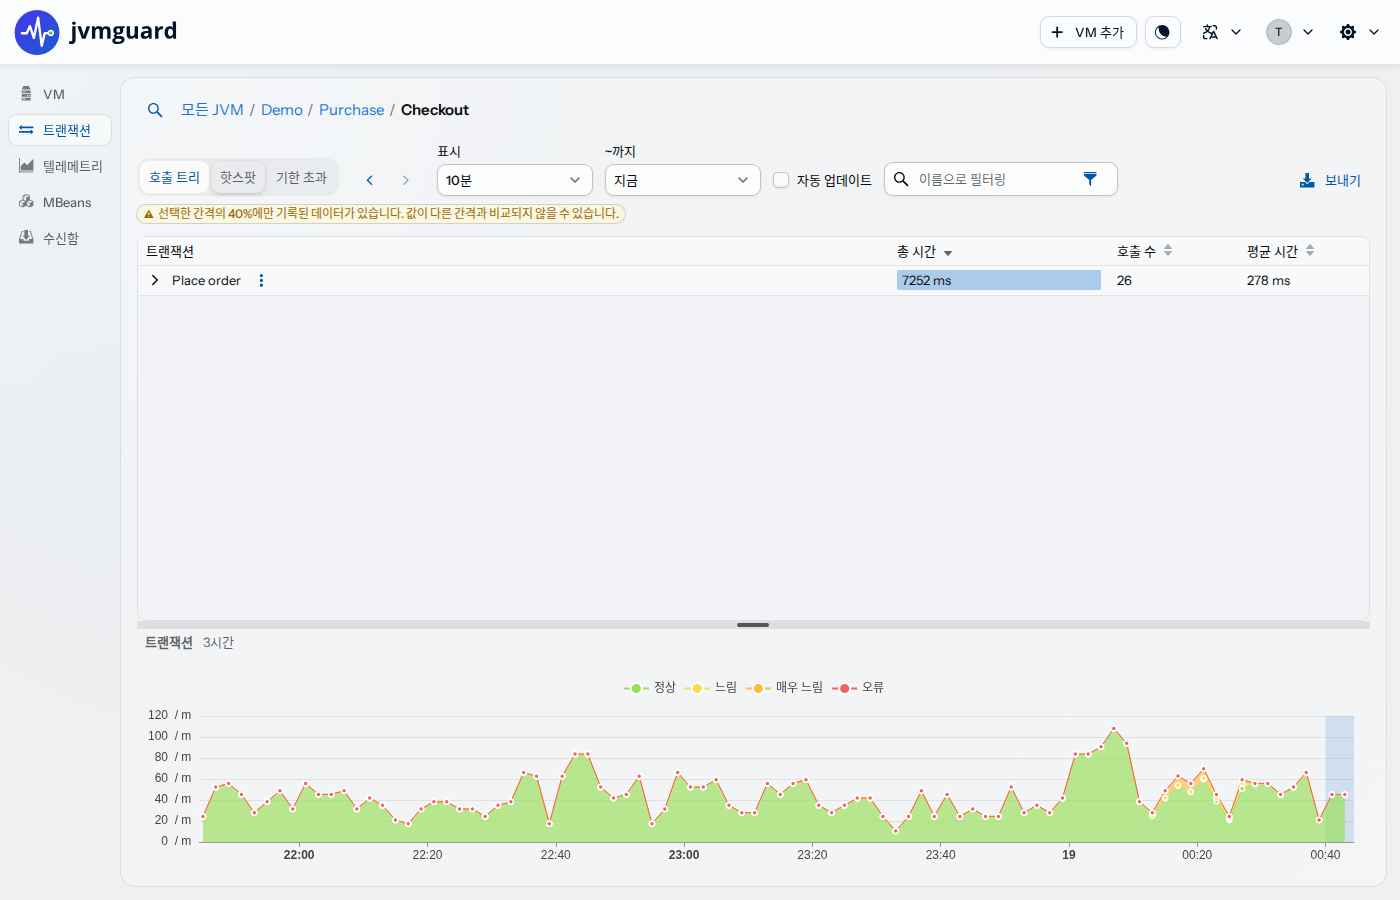Toggle 느림 legend series
Image resolution: width=1400 pixels, height=900 pixels.
[711, 688]
